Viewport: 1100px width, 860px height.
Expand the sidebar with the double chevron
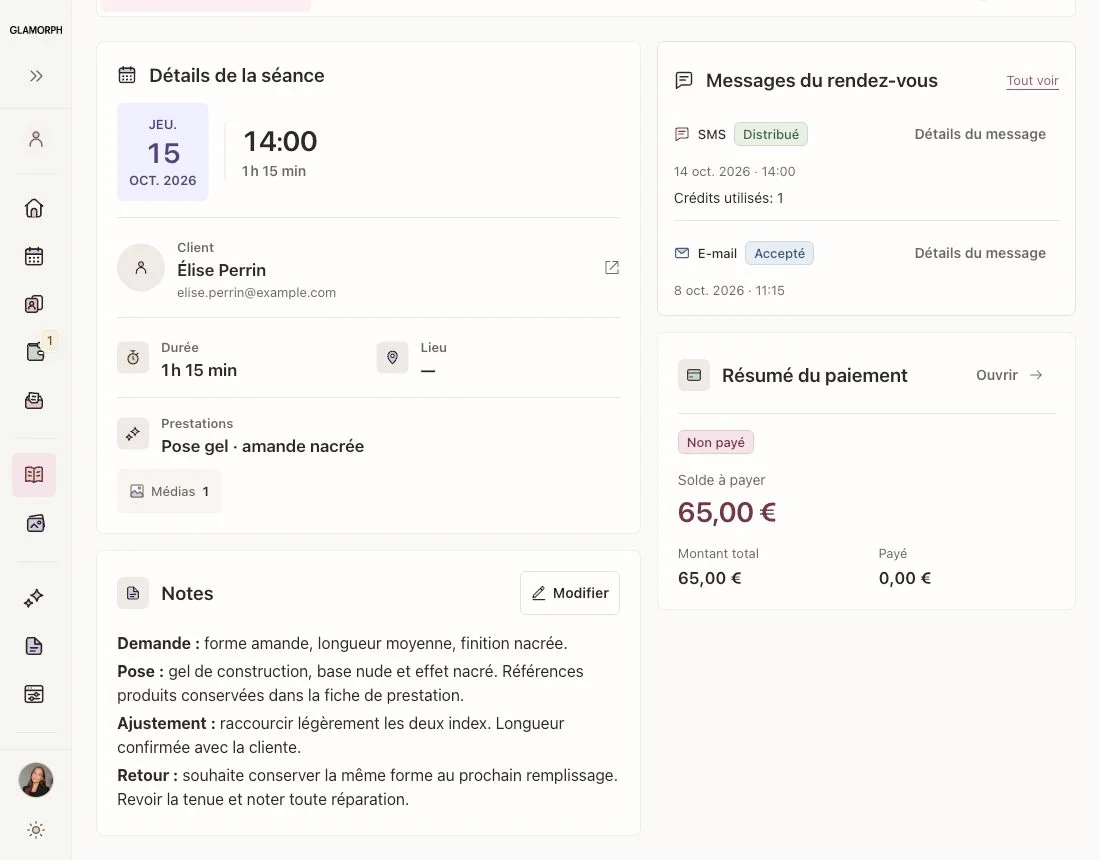[36, 76]
